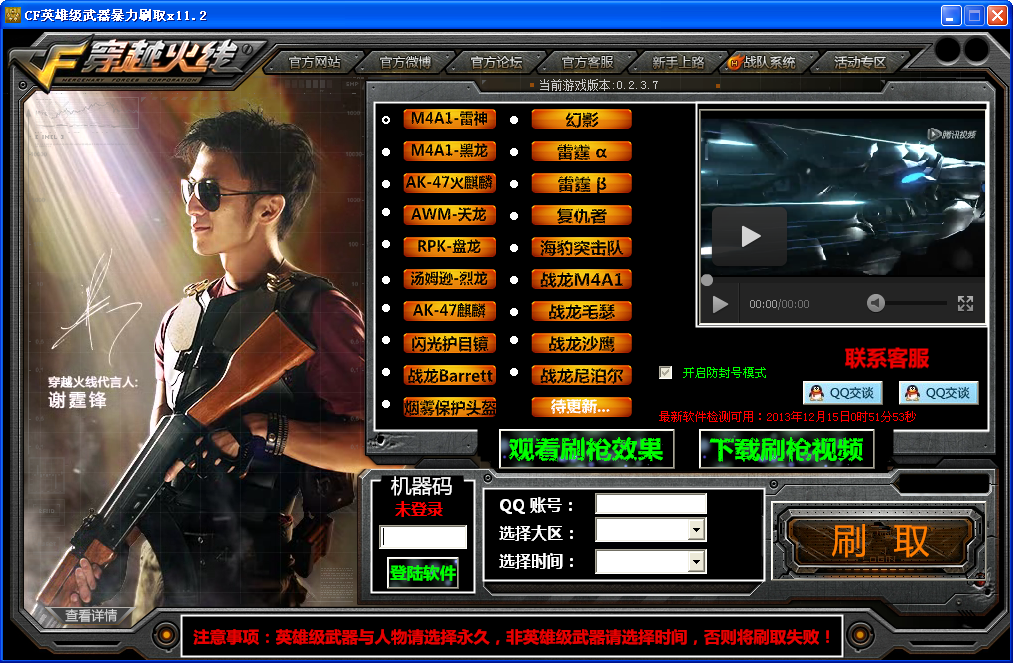Image resolution: width=1013 pixels, height=663 pixels.
Task: Click the 待更新... button
Action: pos(581,406)
